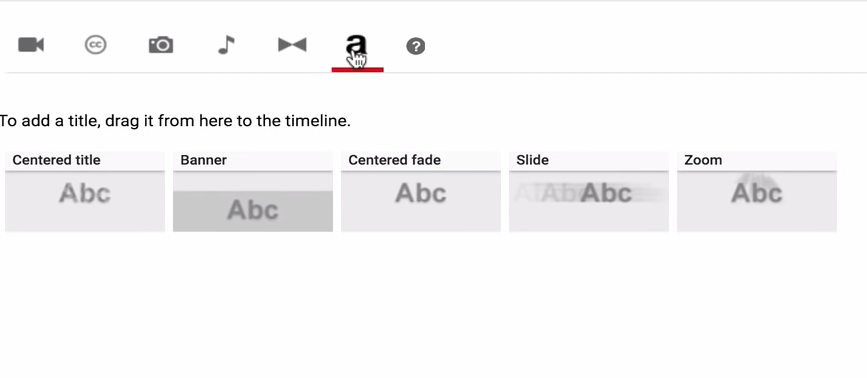Select the Centered title Abc preview
Viewport: 867px width, 378px height.
[85, 202]
